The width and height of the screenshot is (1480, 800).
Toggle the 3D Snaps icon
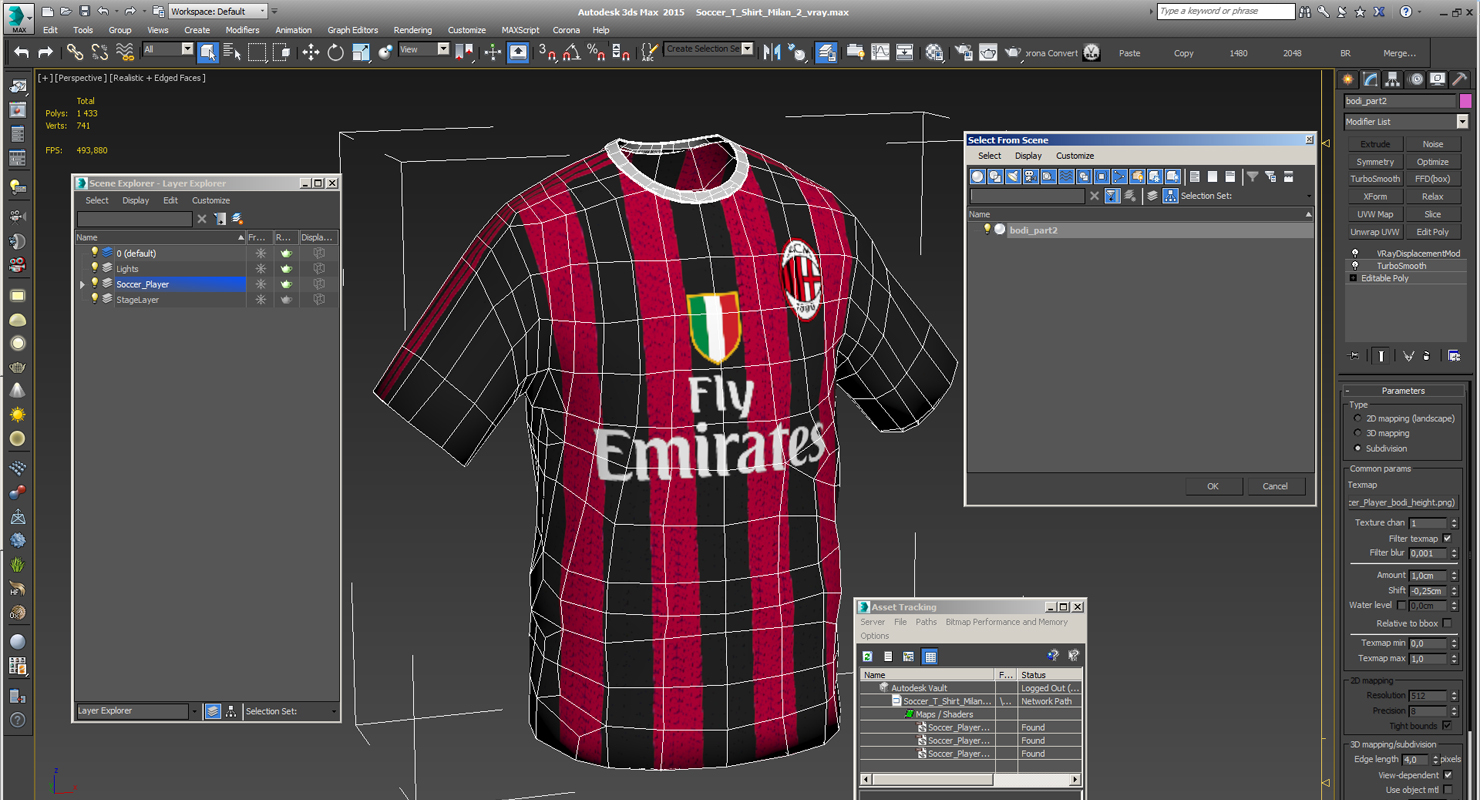pyautogui.click(x=547, y=52)
